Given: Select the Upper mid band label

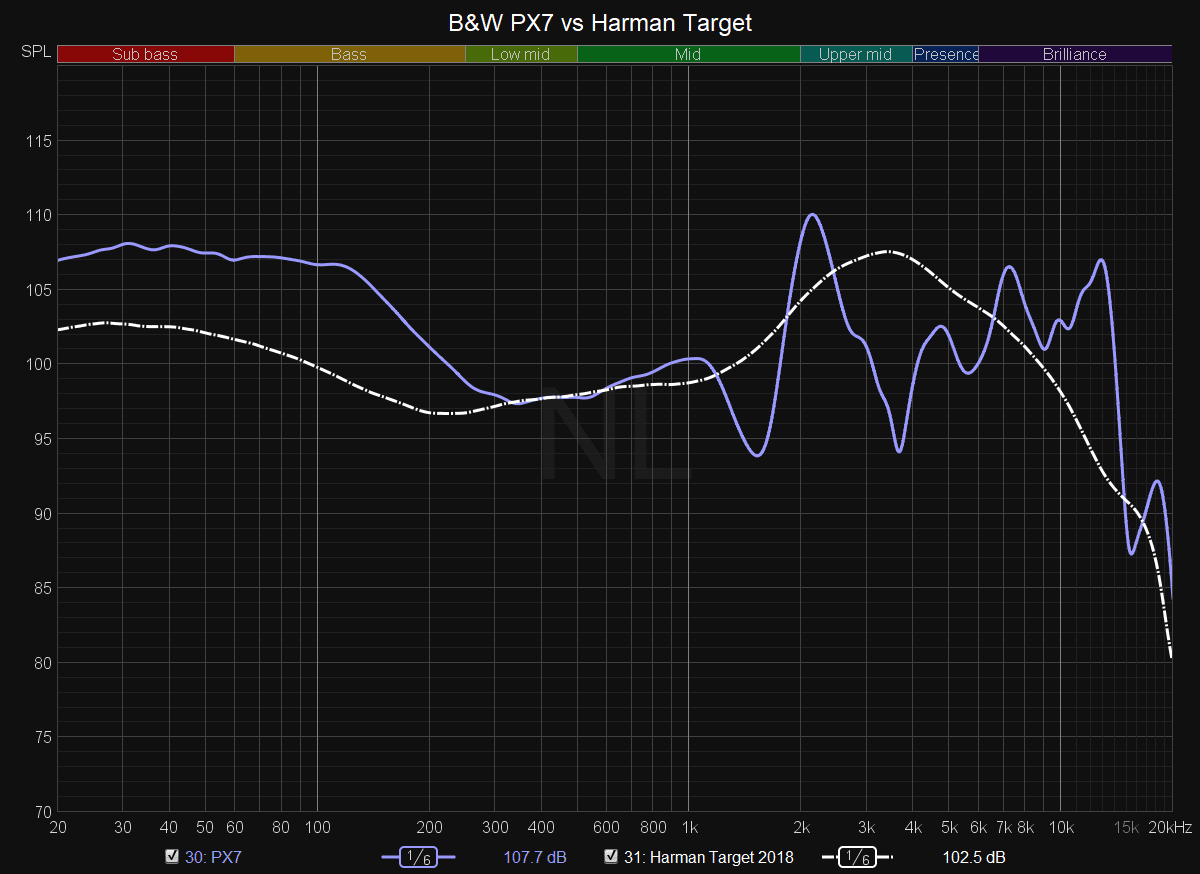Looking at the screenshot, I should pos(855,55).
